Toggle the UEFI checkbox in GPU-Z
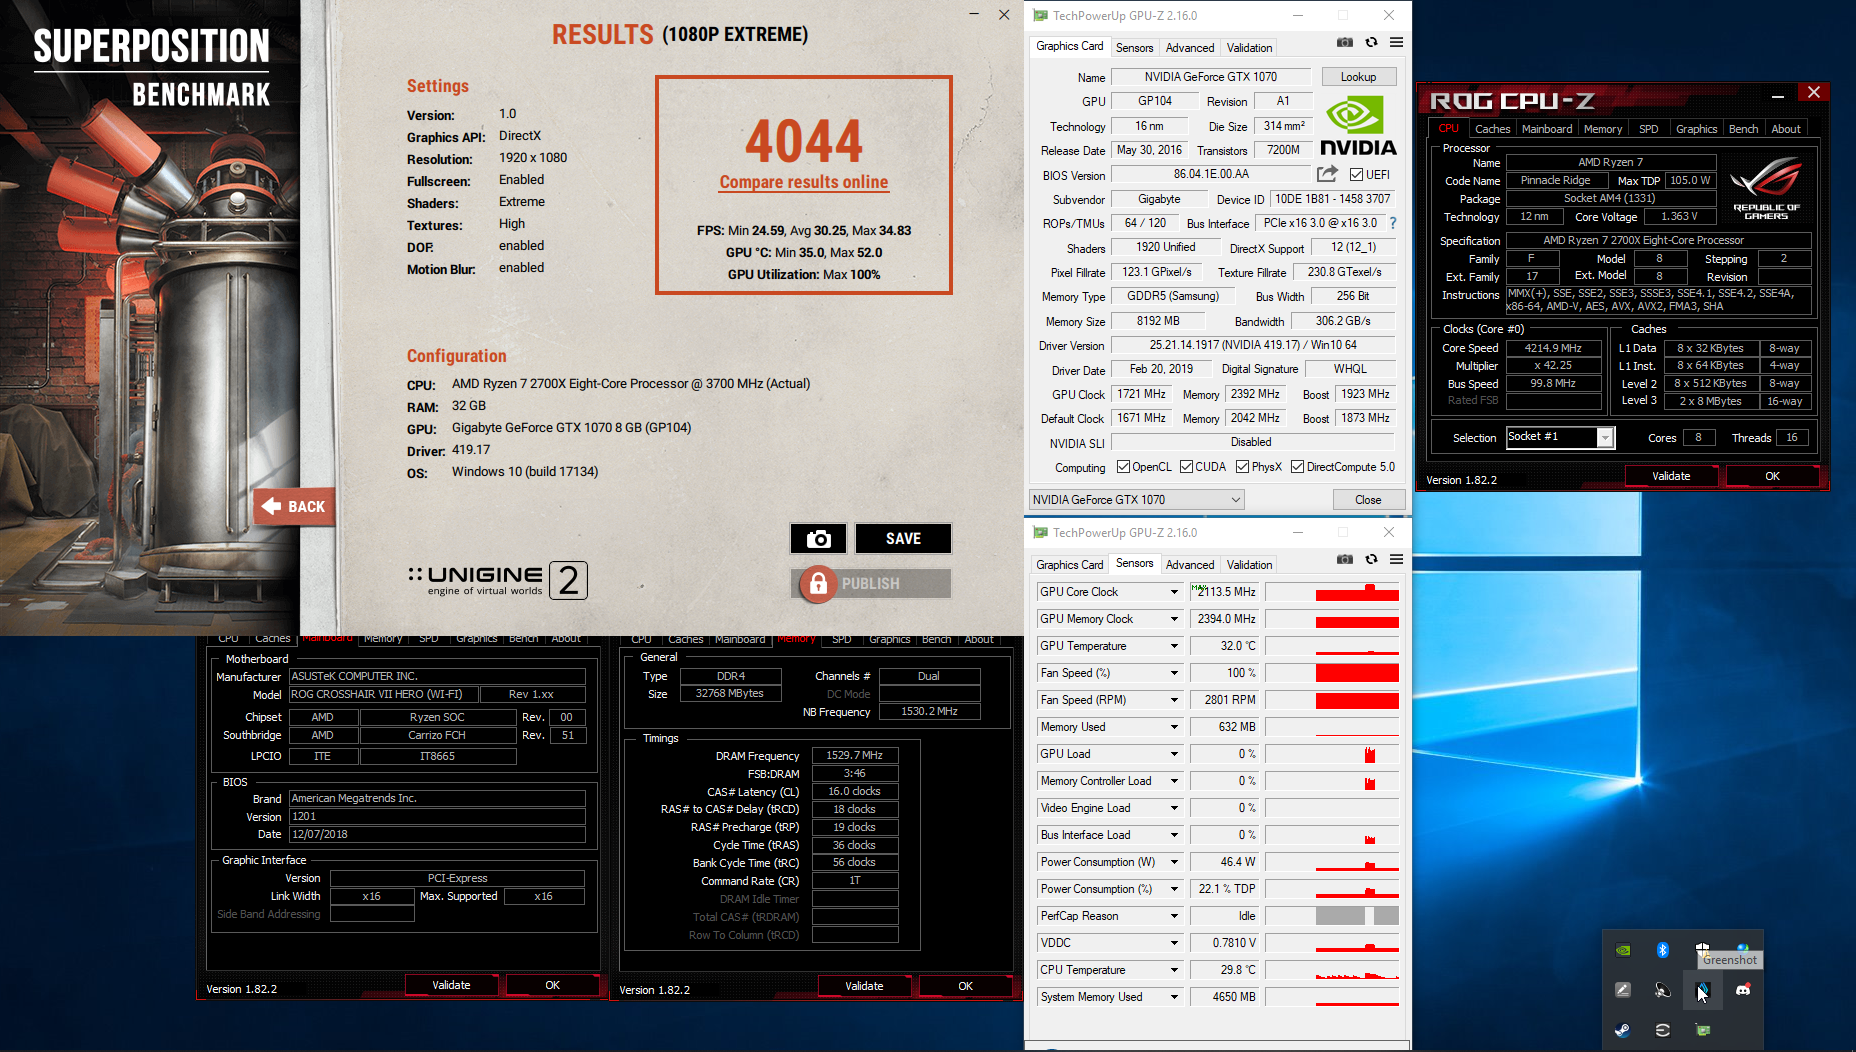 click(x=1357, y=174)
